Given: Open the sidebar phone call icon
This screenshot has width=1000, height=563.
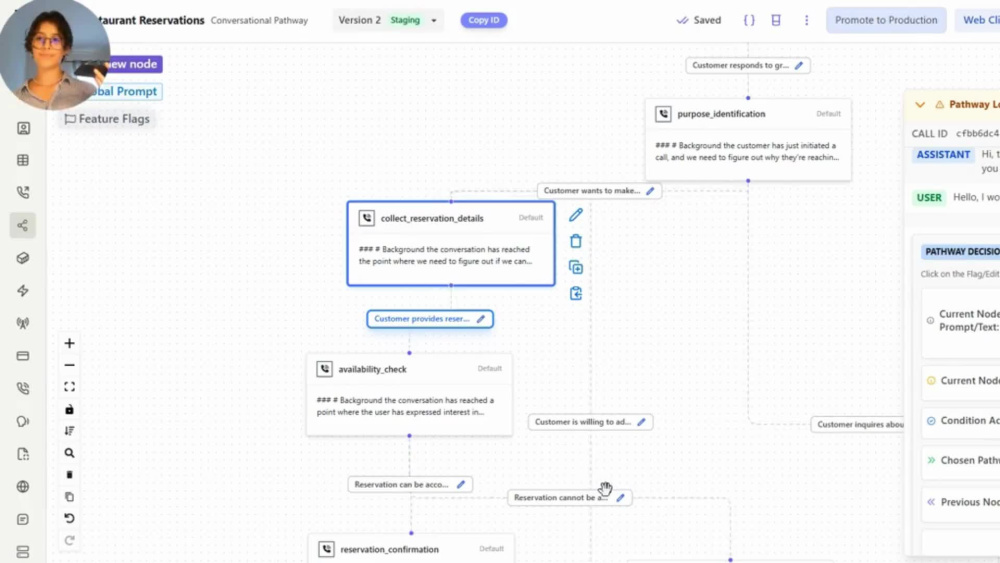Looking at the screenshot, I should pyautogui.click(x=23, y=192).
